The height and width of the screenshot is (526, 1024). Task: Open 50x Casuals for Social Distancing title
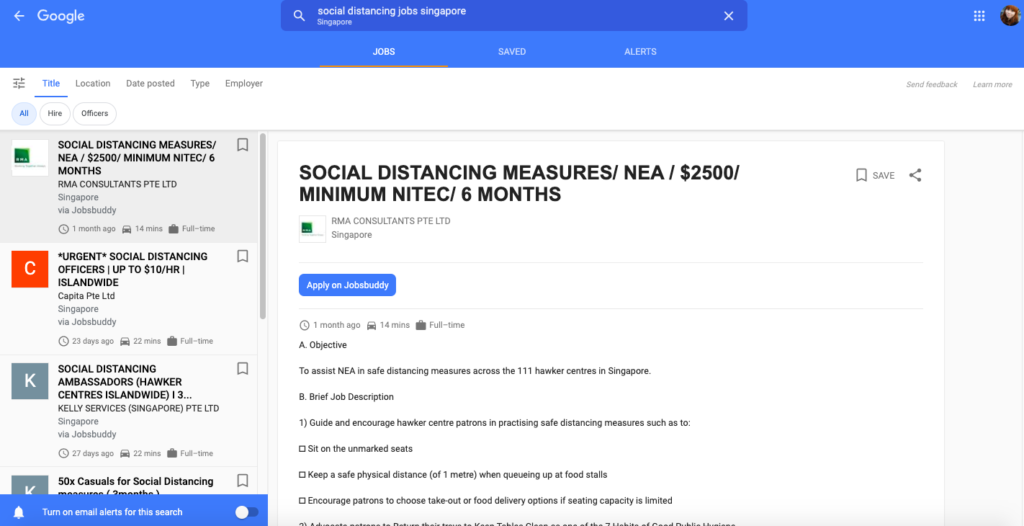135,487
